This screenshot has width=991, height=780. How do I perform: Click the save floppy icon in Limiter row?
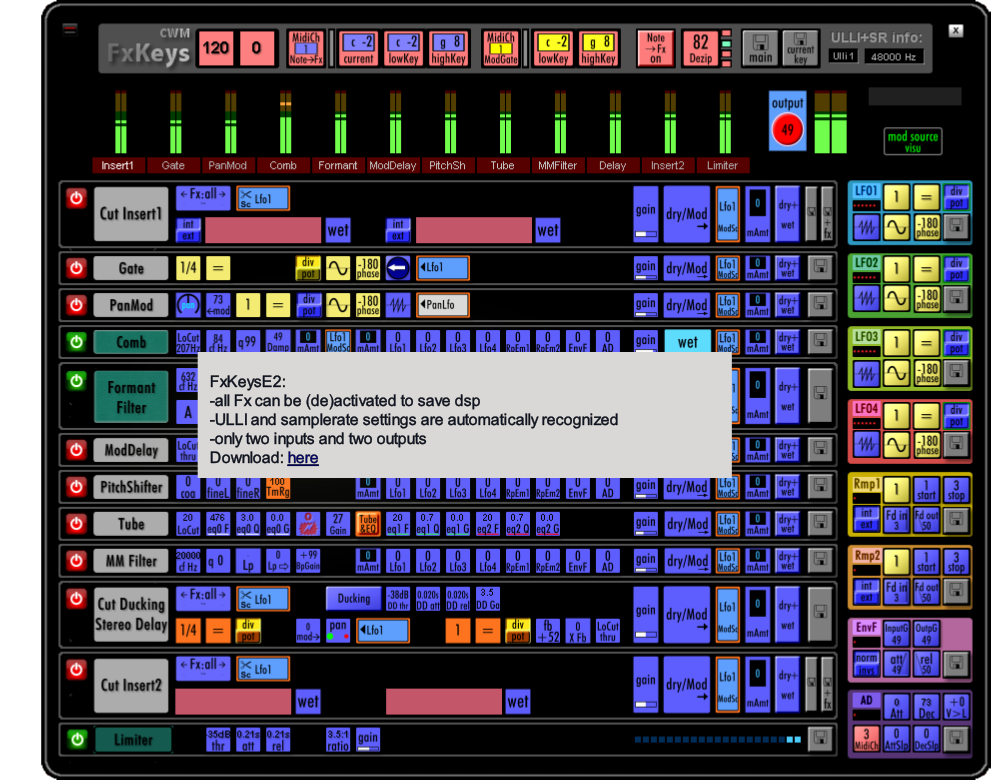point(820,740)
